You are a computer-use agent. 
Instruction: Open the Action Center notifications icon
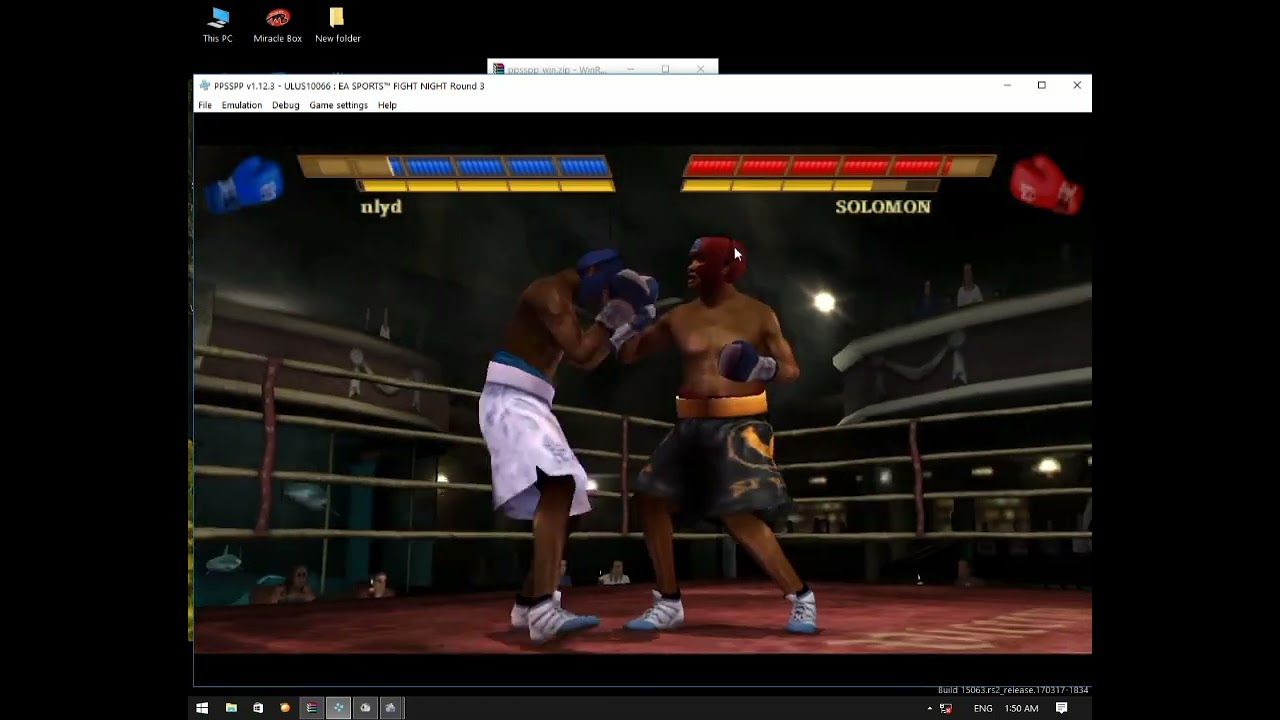[x=1062, y=708]
